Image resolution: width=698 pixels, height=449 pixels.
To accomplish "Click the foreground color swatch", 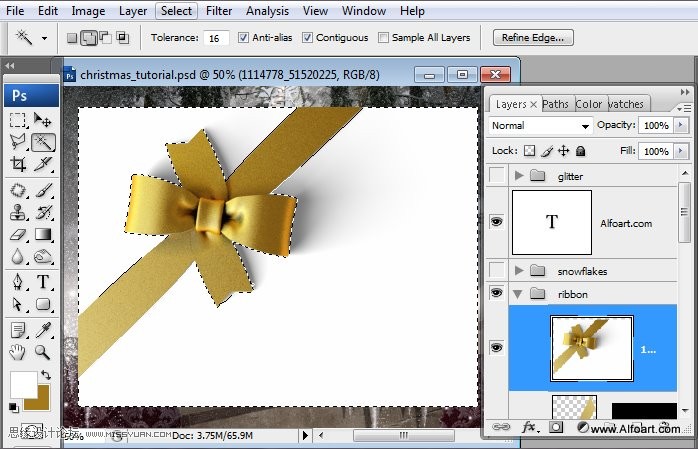I will (x=24, y=384).
